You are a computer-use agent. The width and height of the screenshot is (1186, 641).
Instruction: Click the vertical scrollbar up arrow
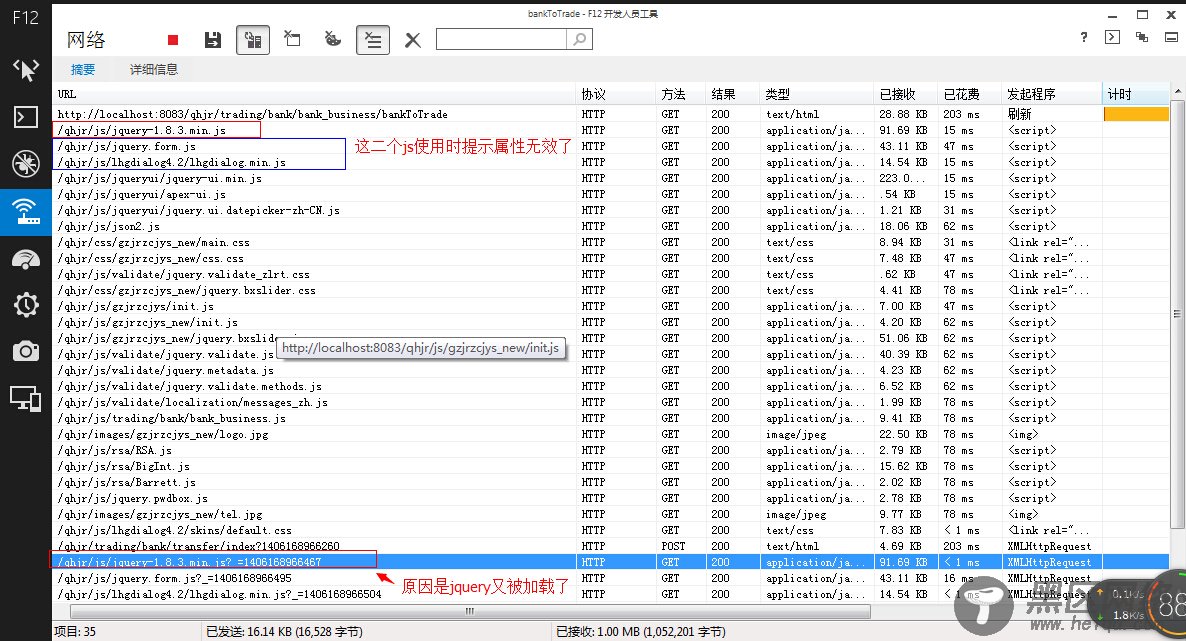[1177, 92]
